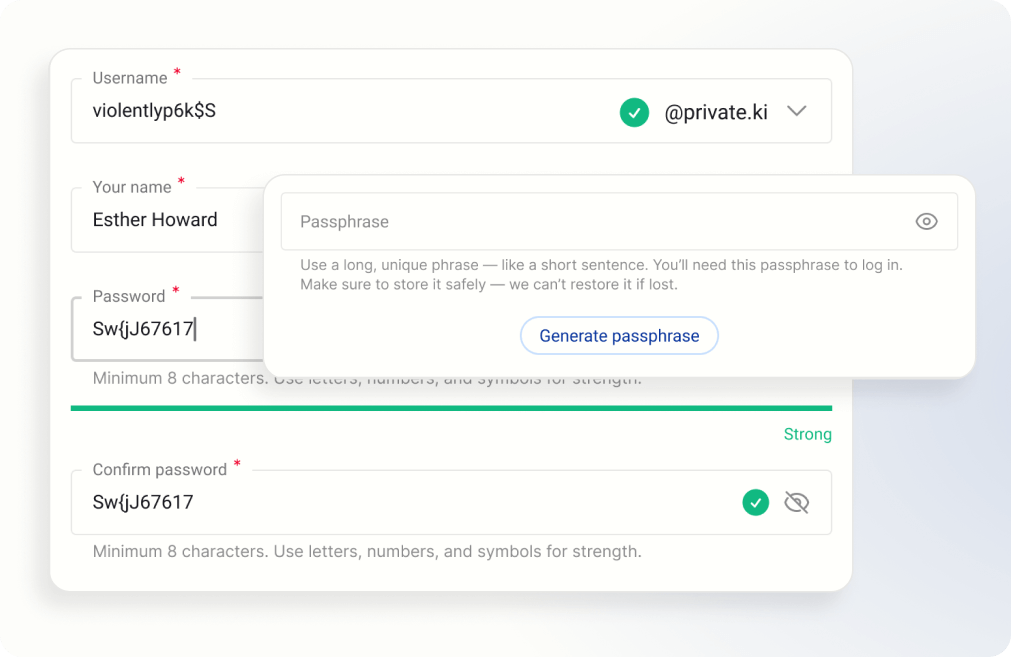Click the Username field label
This screenshot has height=657, width=1011.
130,78
